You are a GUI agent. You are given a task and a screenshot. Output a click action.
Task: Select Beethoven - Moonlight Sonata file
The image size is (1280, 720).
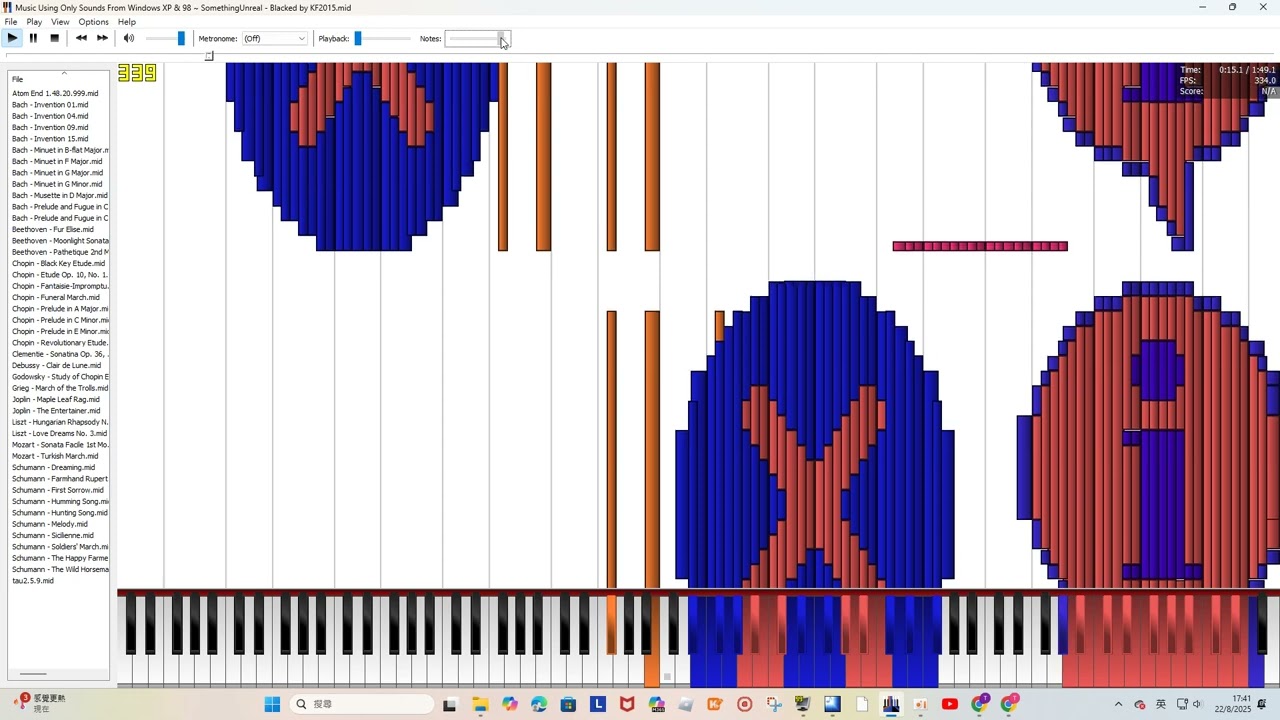click(60, 240)
